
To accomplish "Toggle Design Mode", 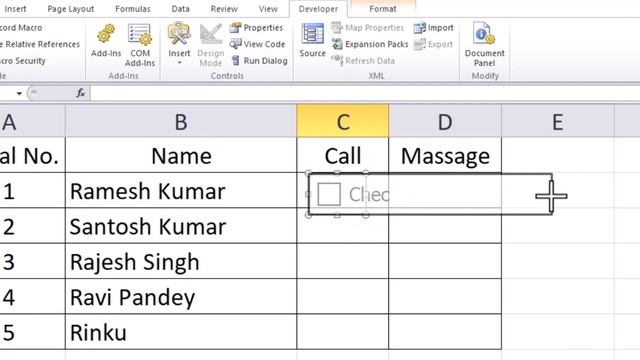I will tap(211, 45).
